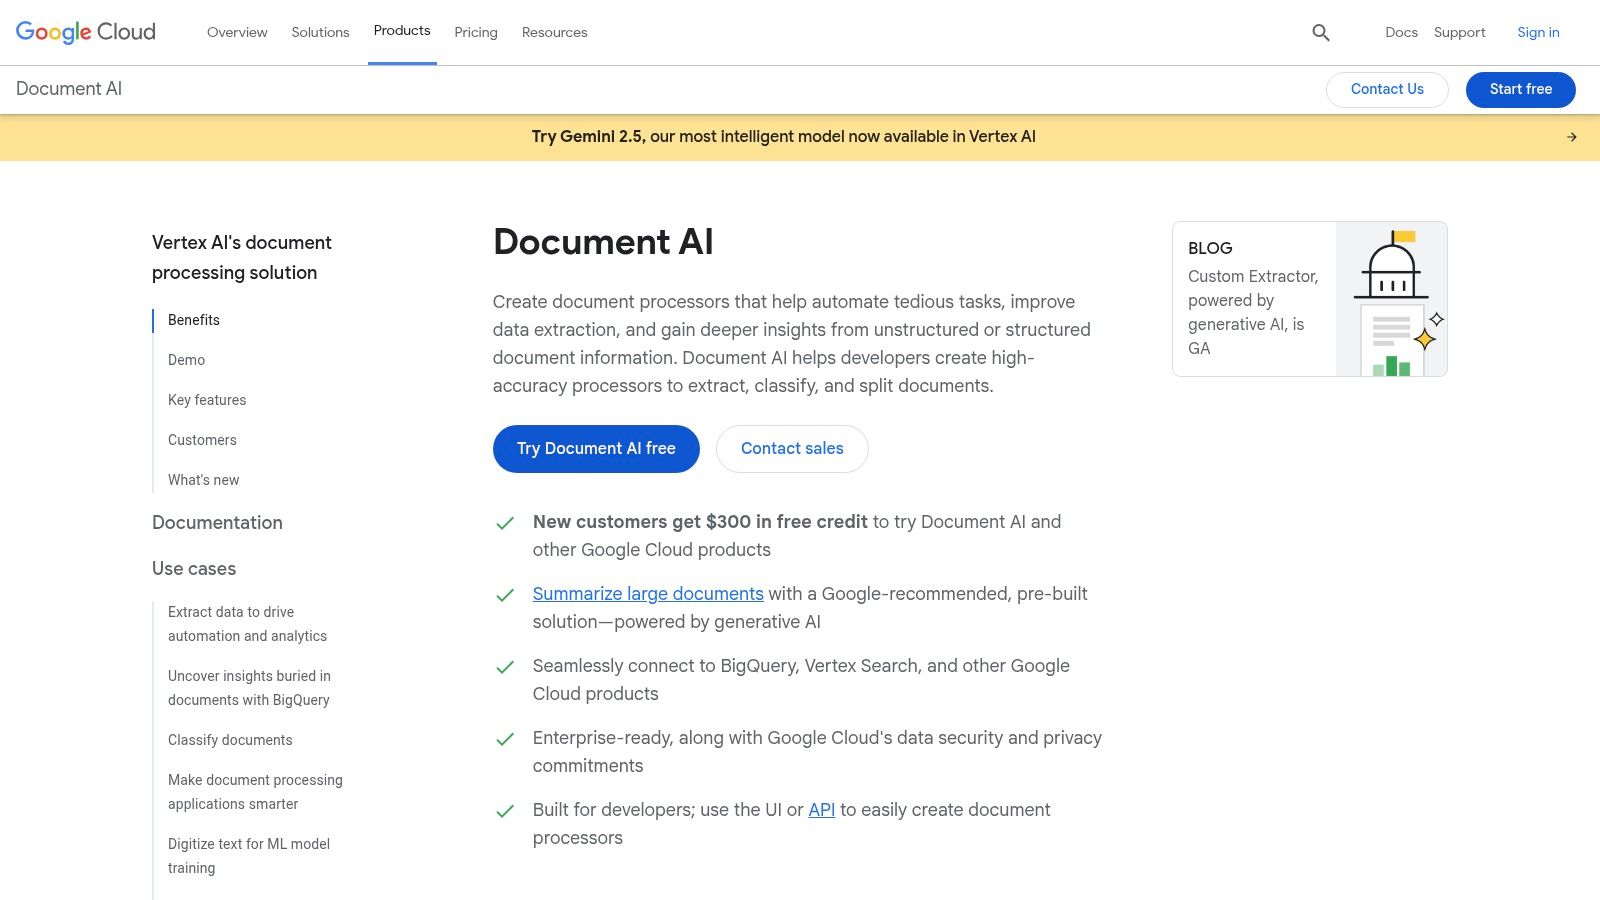The height and width of the screenshot is (900, 1600).
Task: Open the Solutions dropdown menu
Action: pos(320,32)
